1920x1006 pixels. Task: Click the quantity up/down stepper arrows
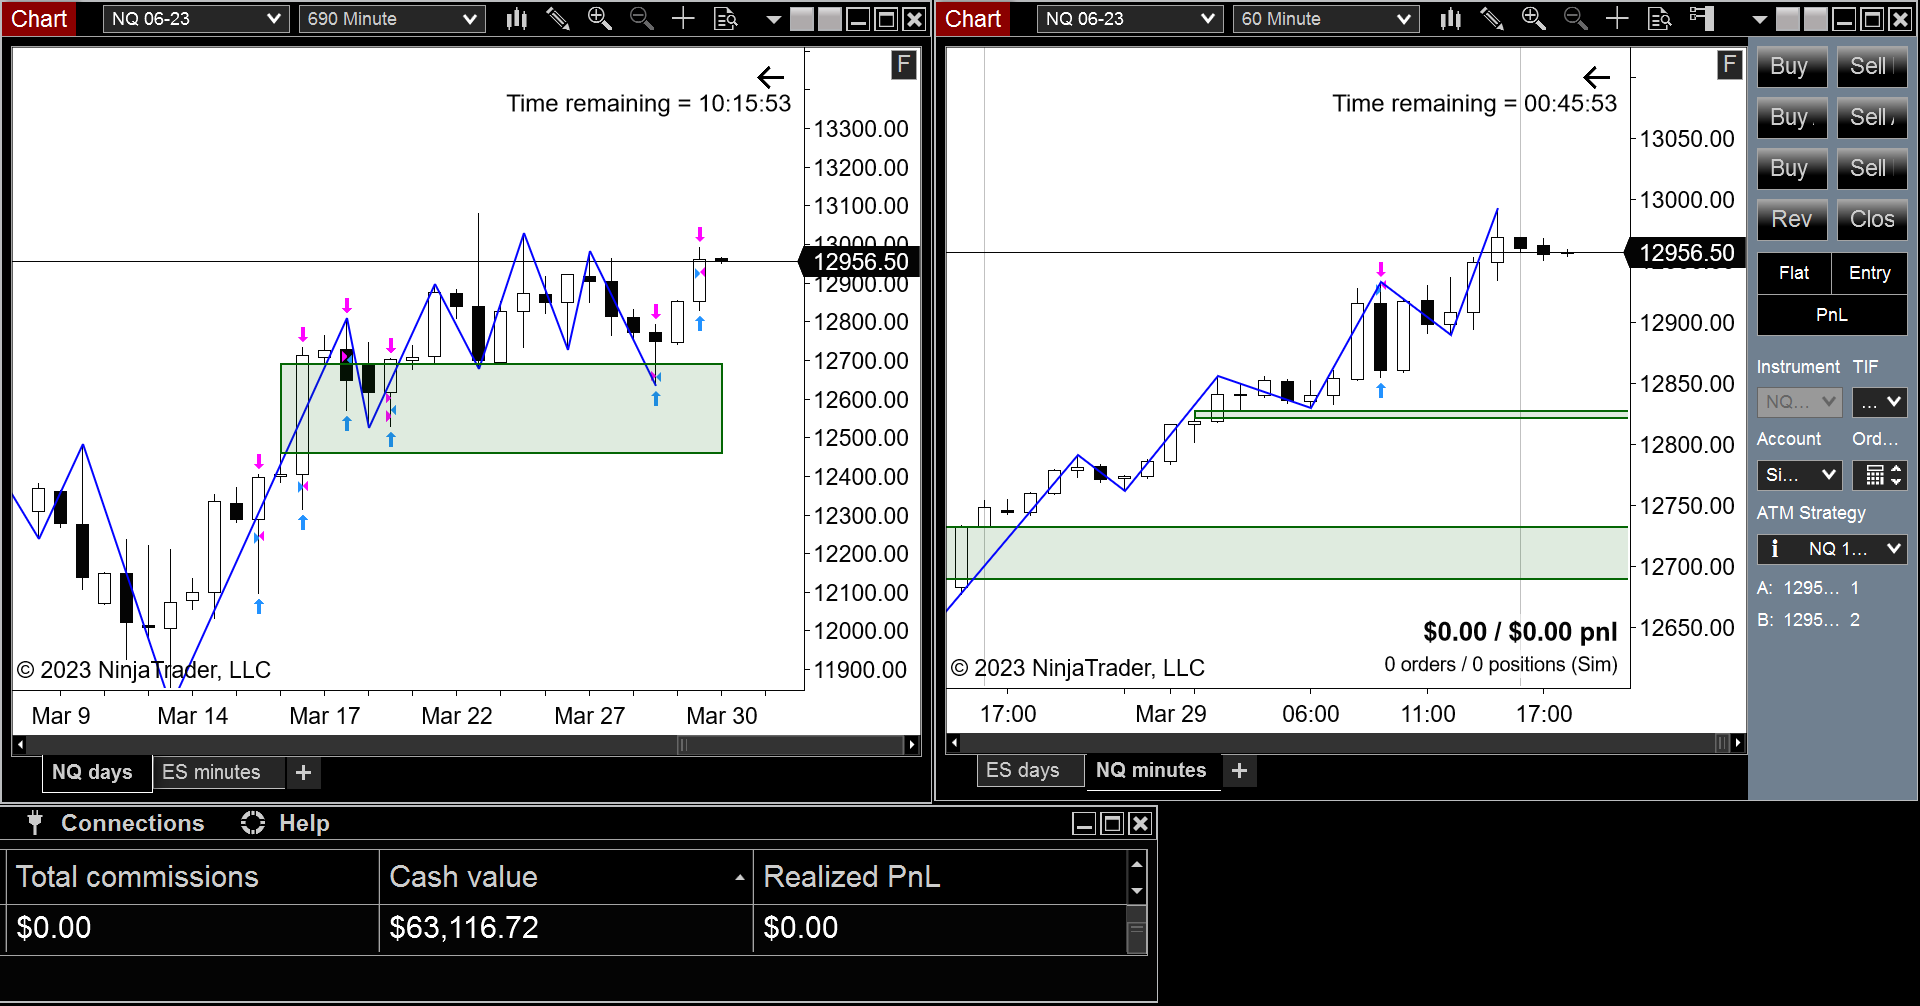click(x=1897, y=475)
